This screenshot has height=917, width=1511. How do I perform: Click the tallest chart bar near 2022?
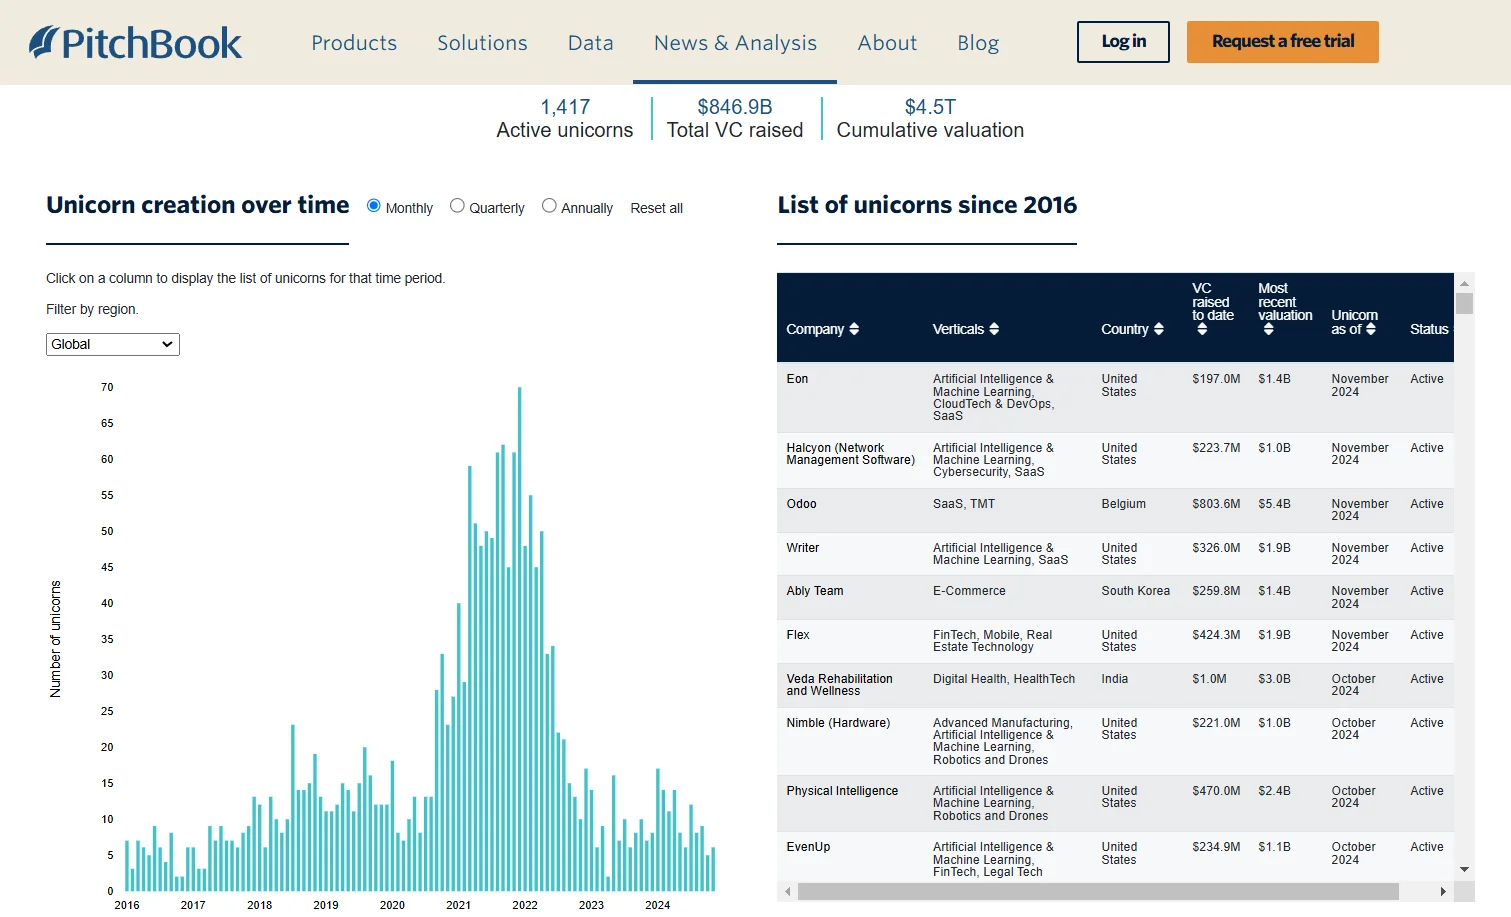pos(520,639)
